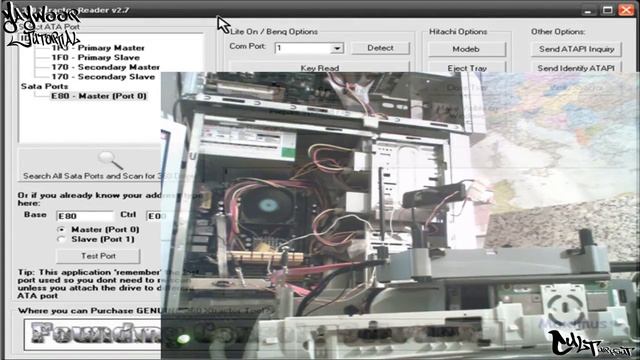
Task: Click the Sata Ports tree heading
Action: (x=44, y=86)
